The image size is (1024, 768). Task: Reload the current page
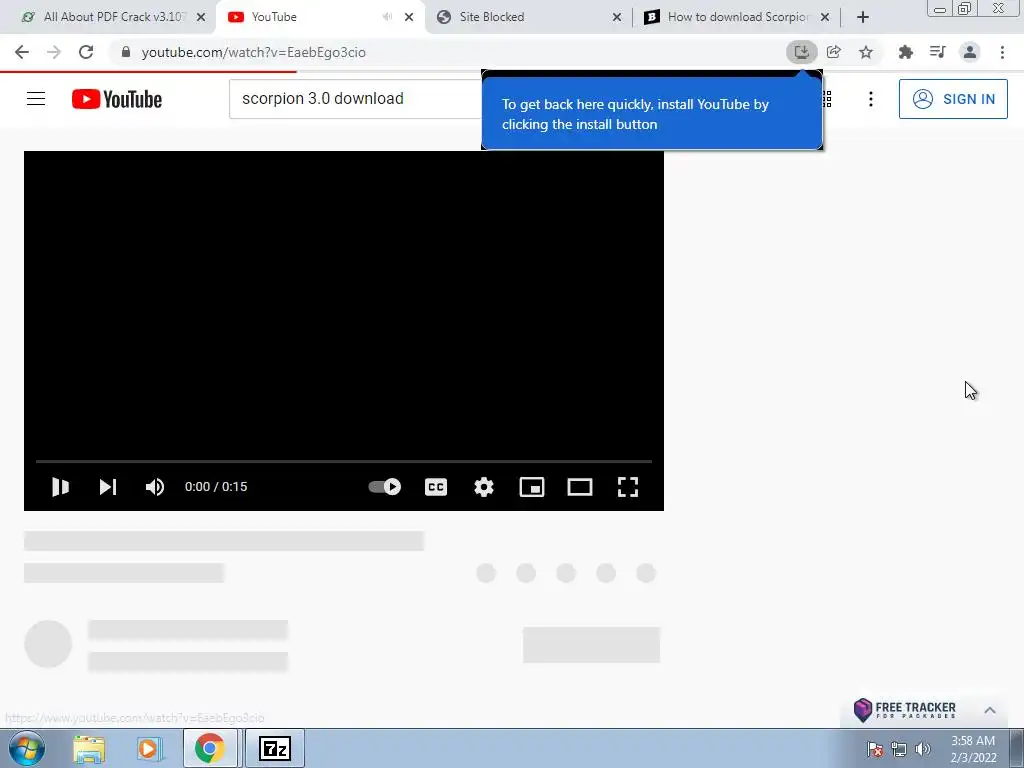point(86,52)
